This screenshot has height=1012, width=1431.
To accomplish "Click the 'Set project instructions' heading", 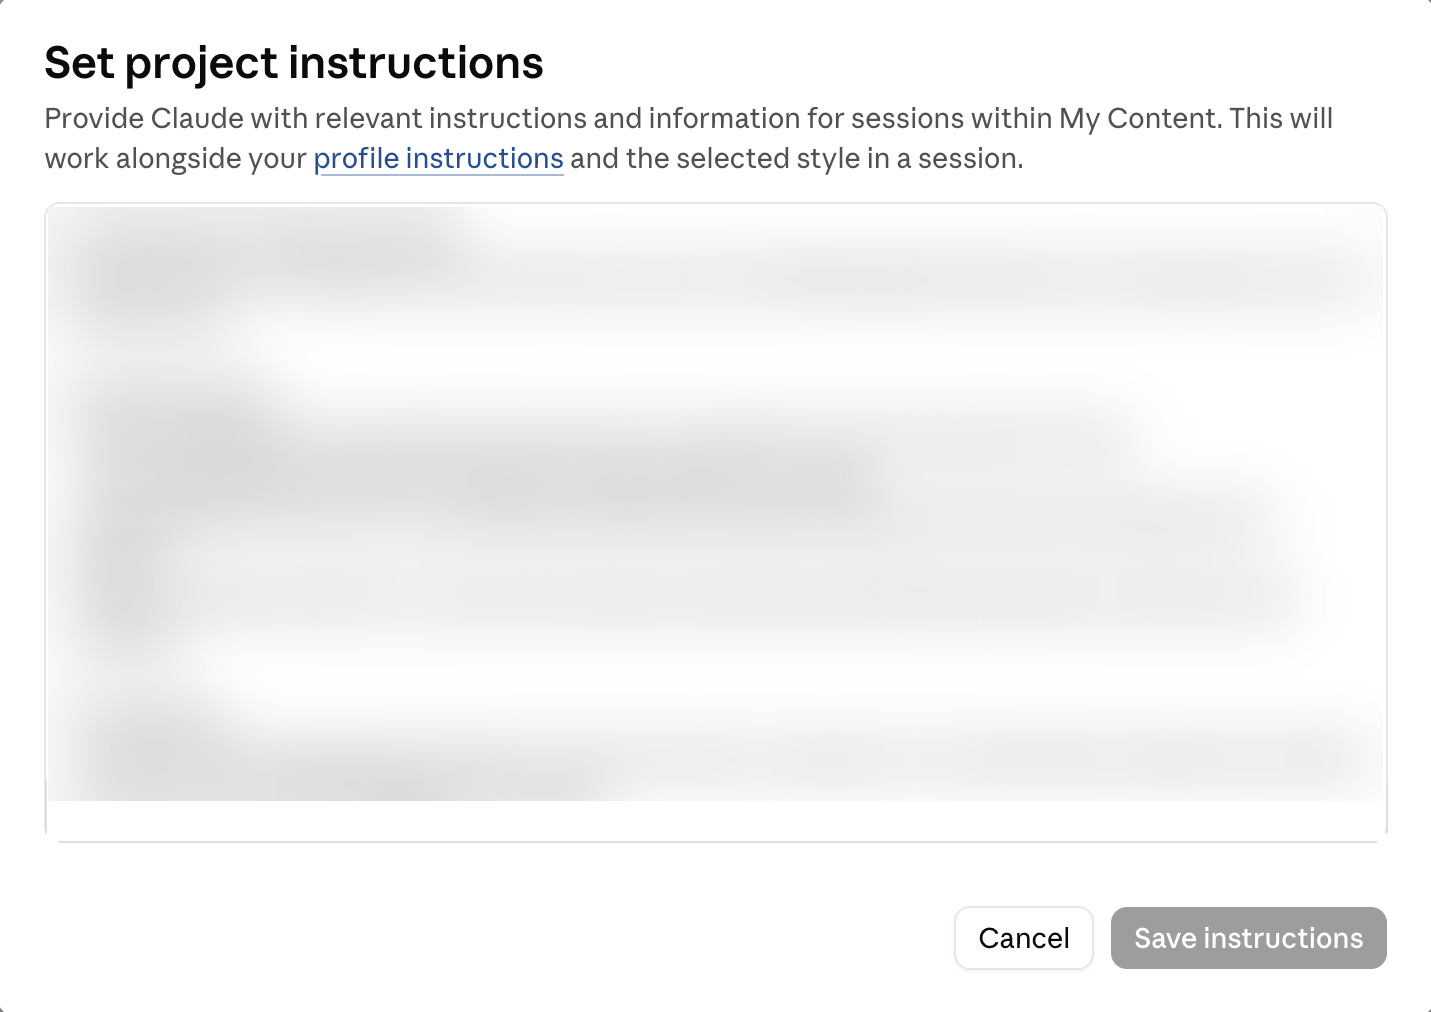I will pyautogui.click(x=294, y=63).
